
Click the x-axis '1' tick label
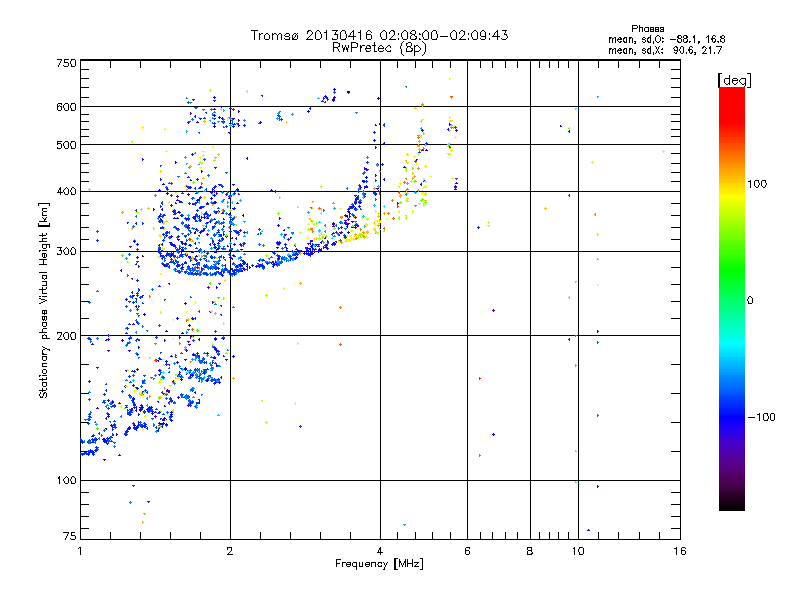[x=80, y=551]
